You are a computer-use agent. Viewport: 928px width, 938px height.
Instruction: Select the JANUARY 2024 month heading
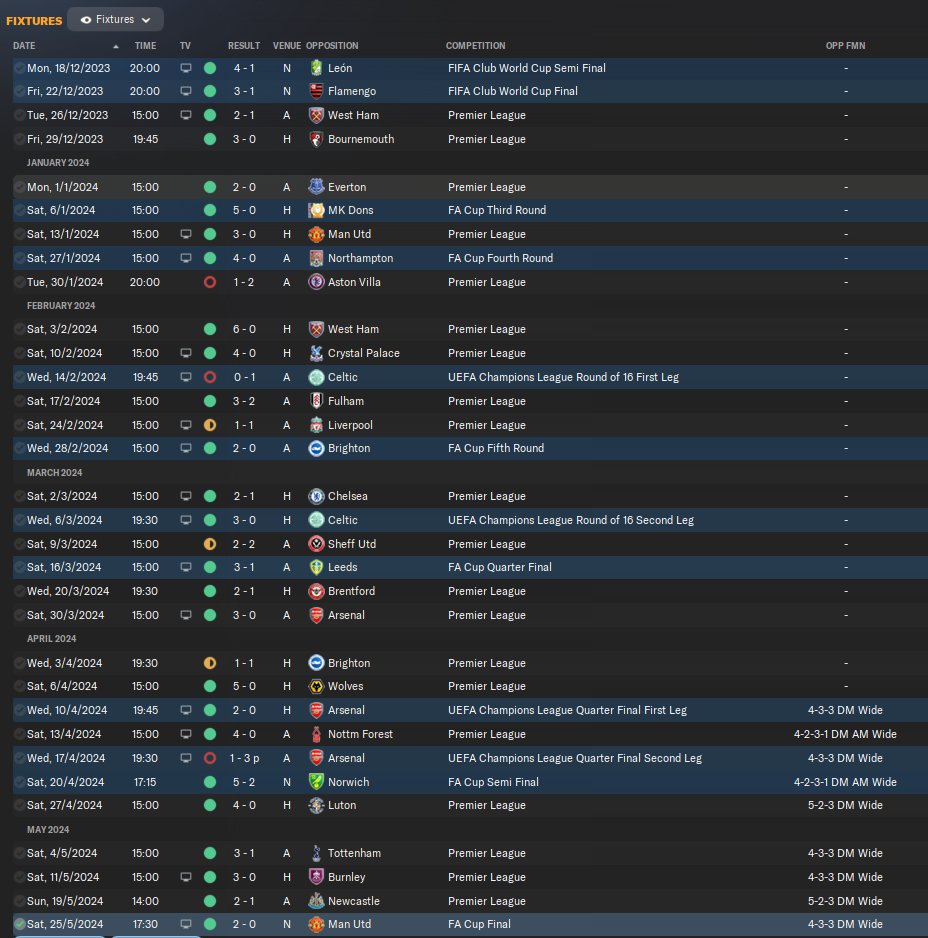tap(58, 163)
